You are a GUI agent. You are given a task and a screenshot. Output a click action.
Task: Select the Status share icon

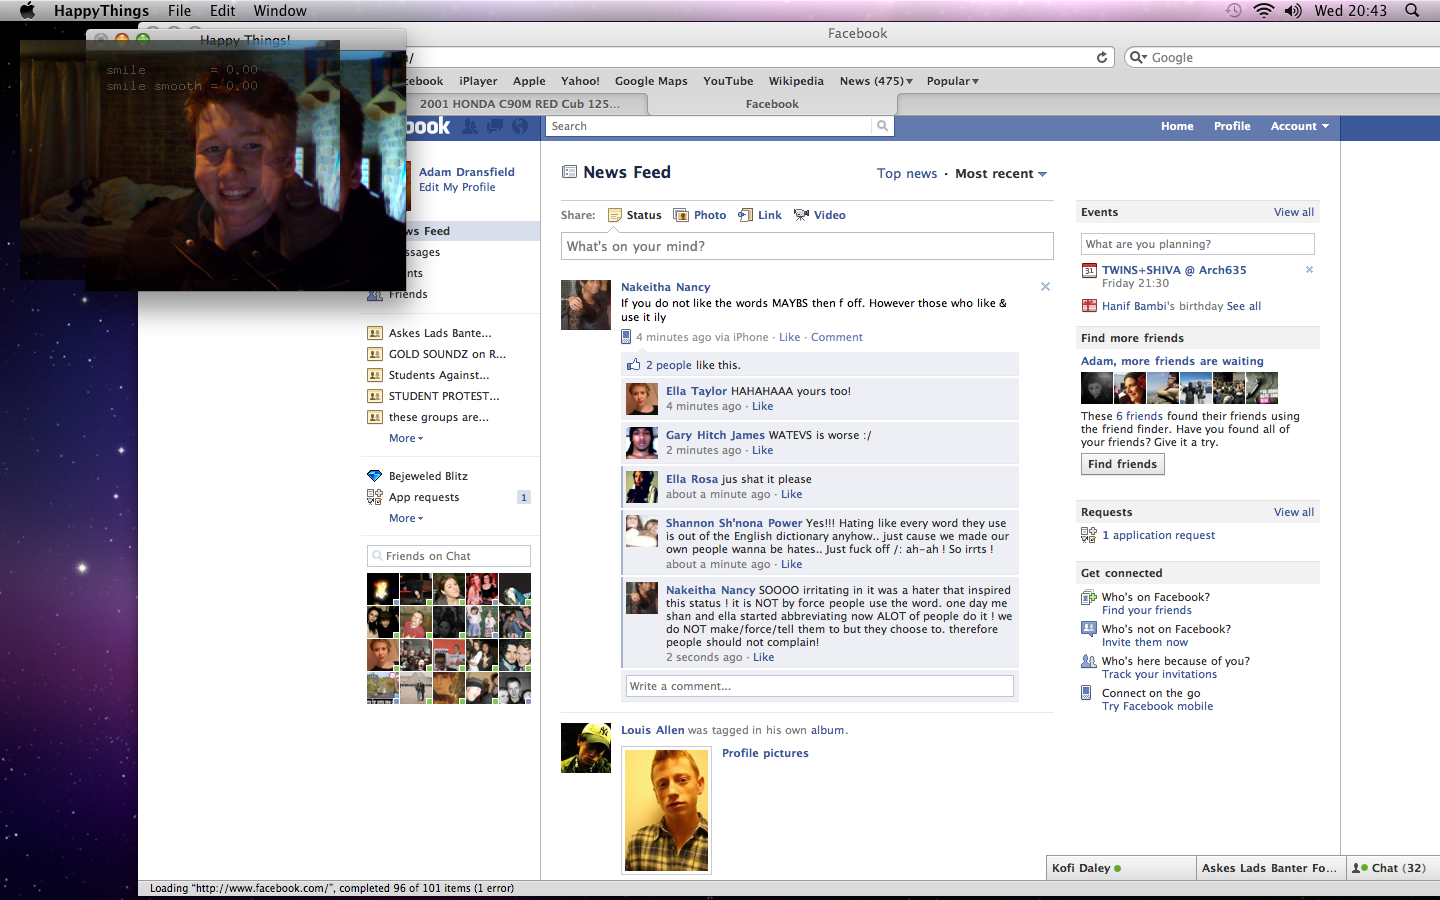pyautogui.click(x=615, y=215)
